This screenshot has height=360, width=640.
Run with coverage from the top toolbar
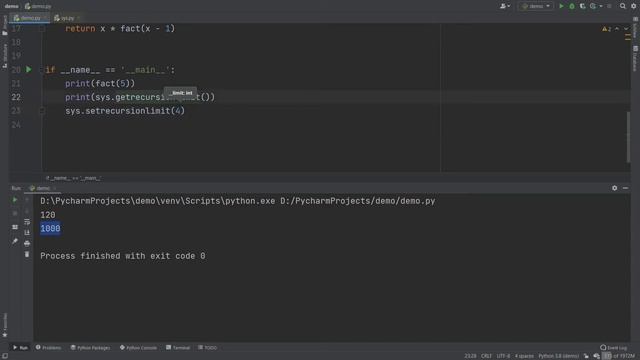(x=582, y=6)
